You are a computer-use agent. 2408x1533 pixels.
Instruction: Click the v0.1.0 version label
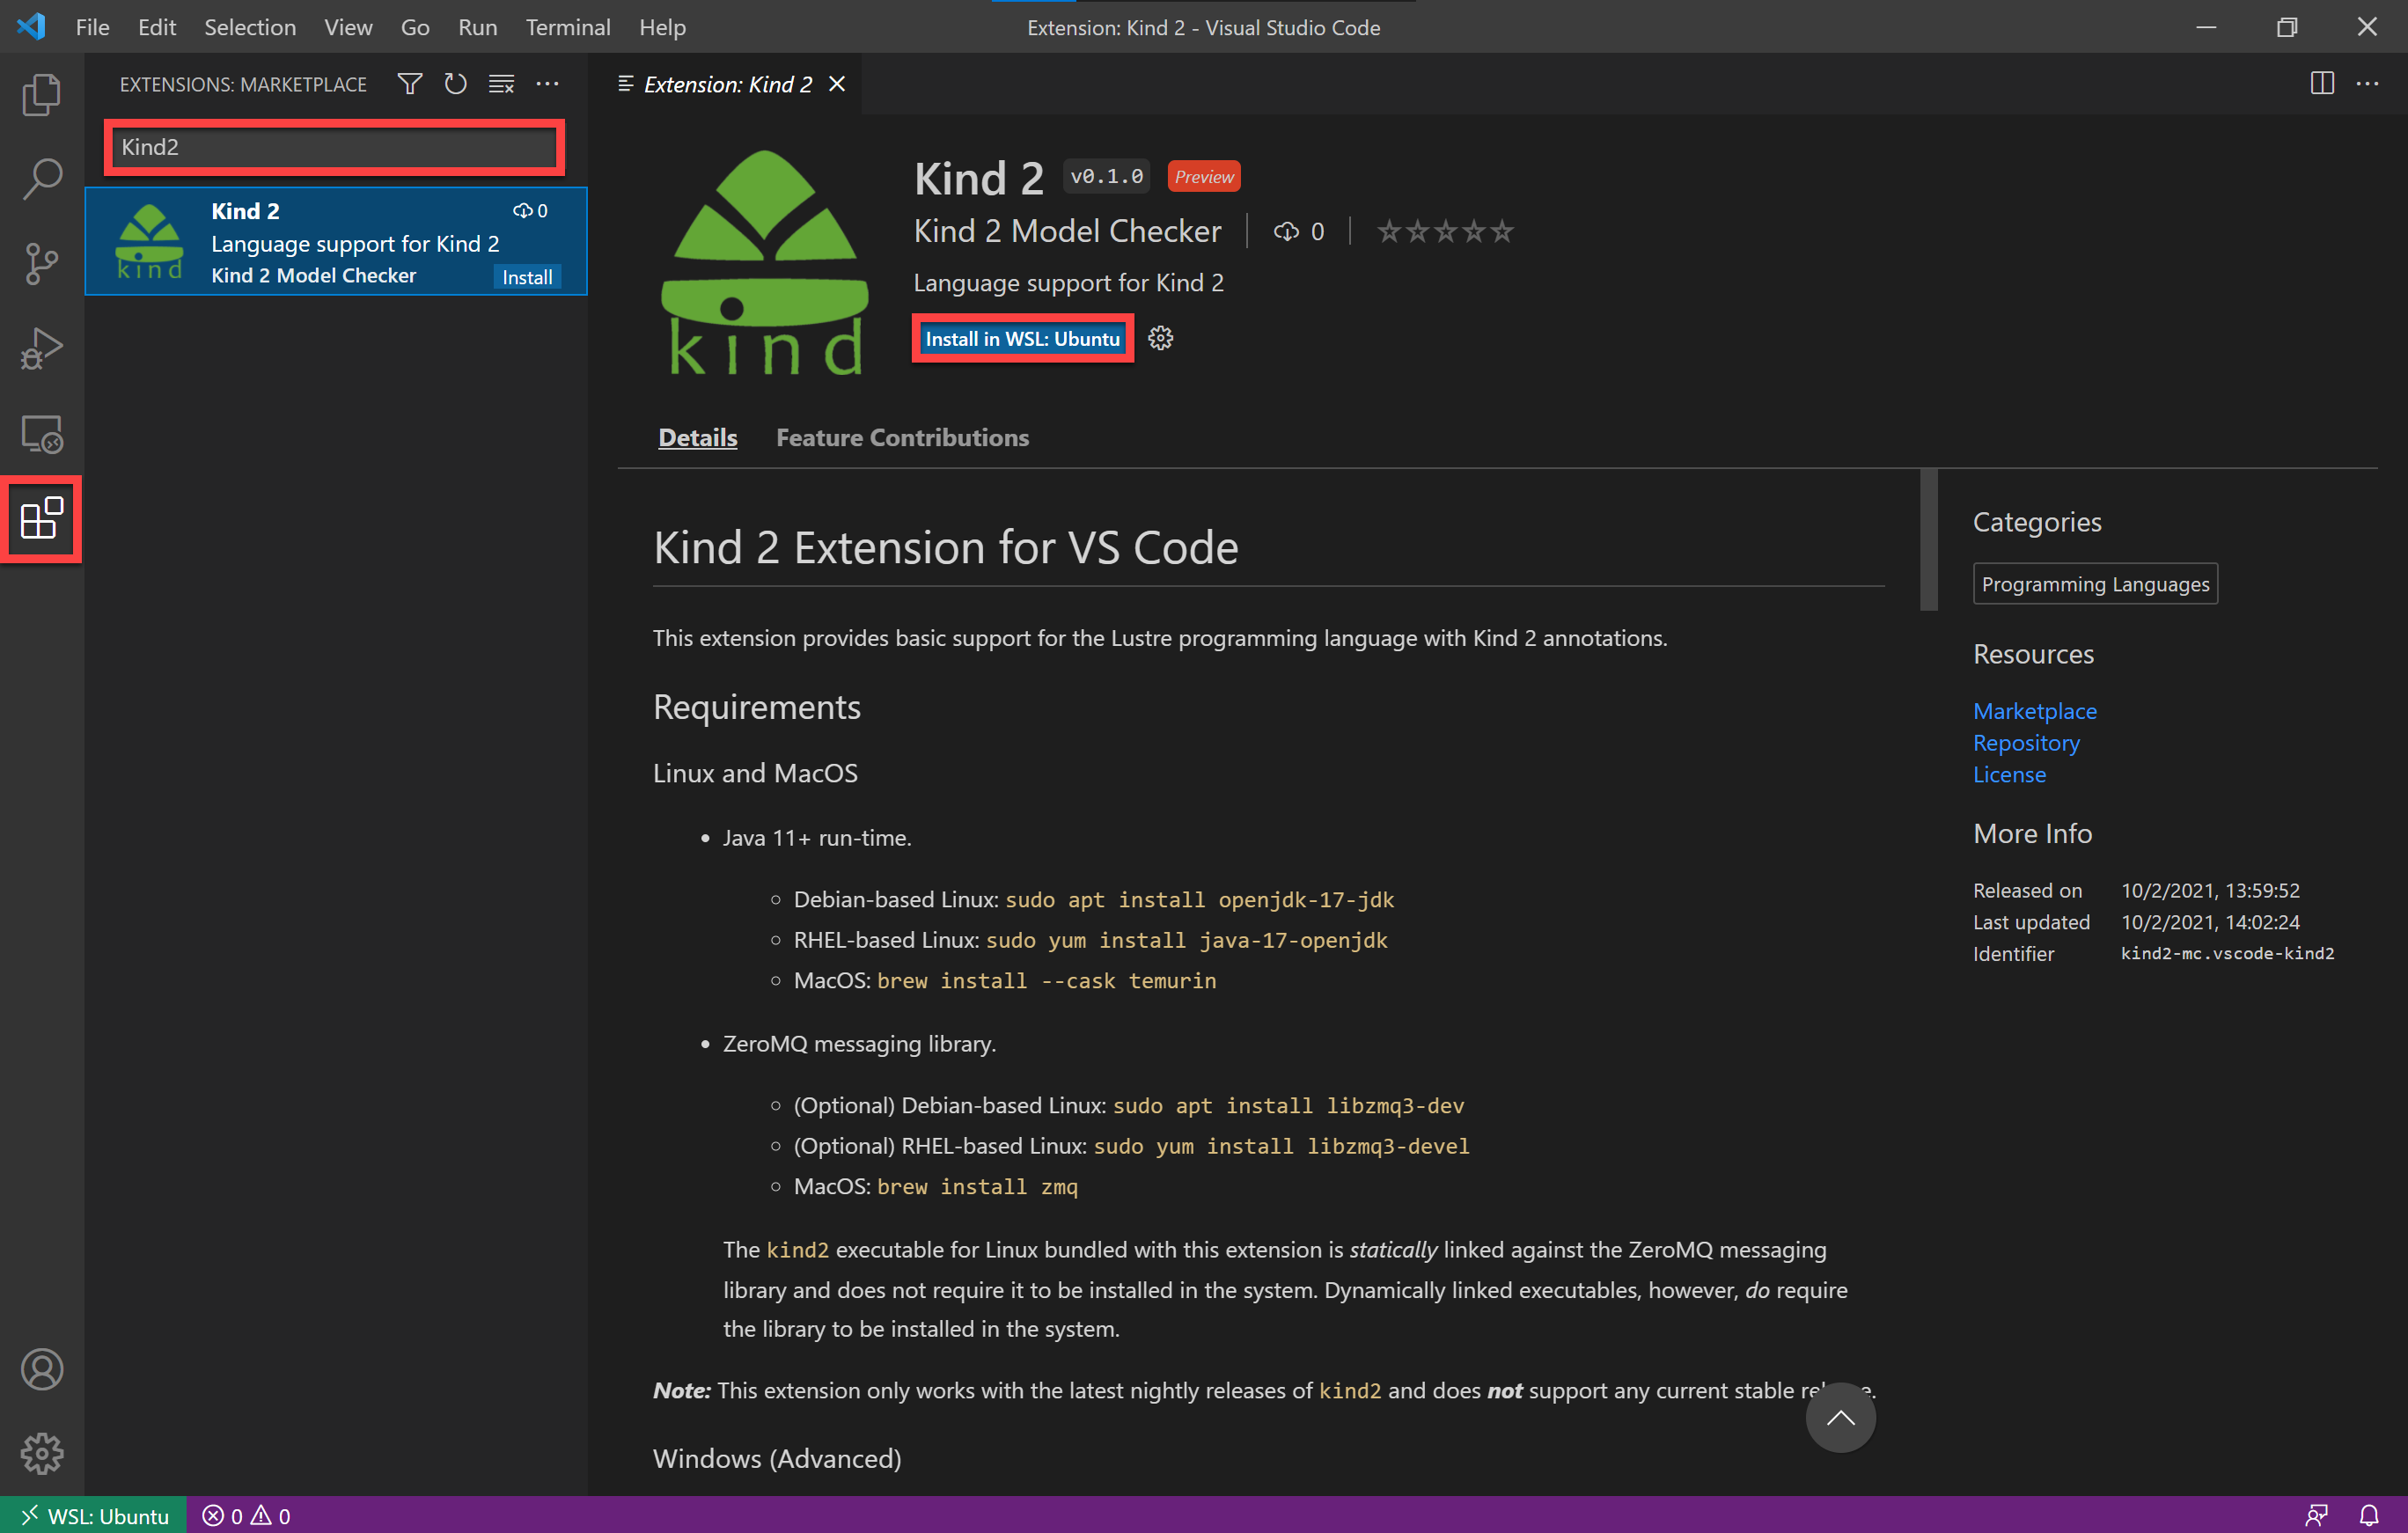(x=1106, y=177)
